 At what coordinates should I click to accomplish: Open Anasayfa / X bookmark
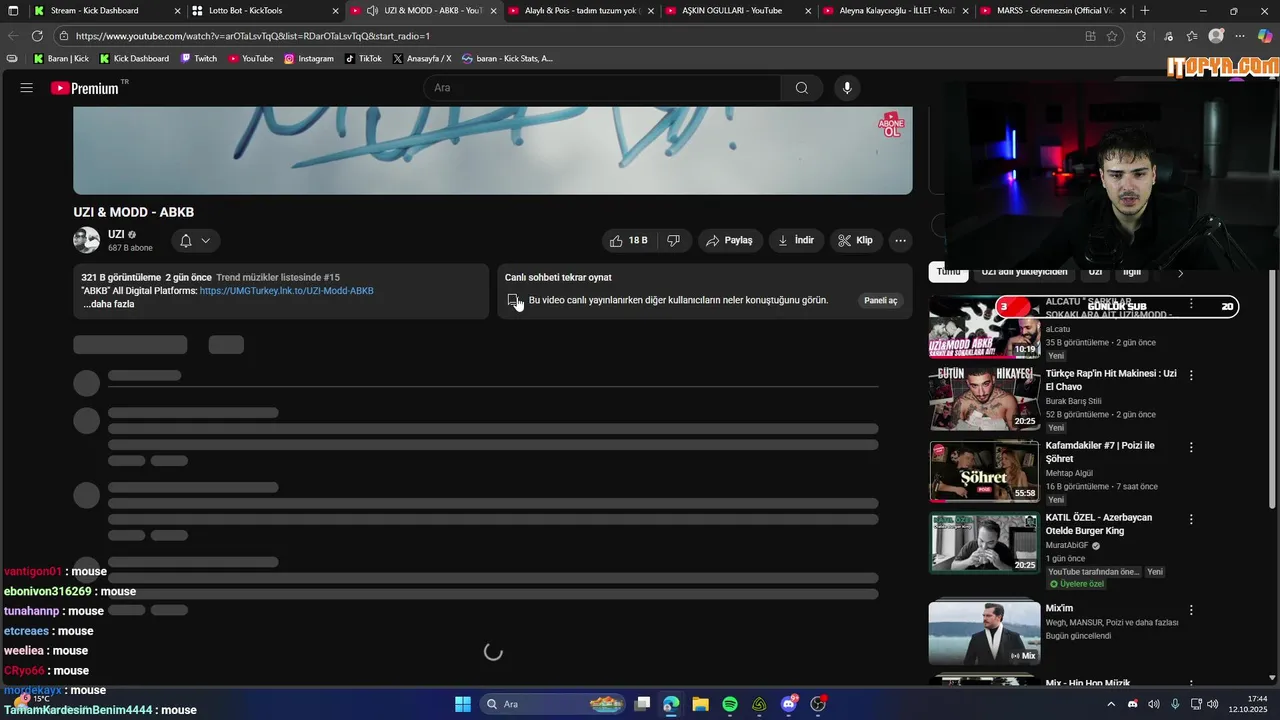pyautogui.click(x=422, y=59)
